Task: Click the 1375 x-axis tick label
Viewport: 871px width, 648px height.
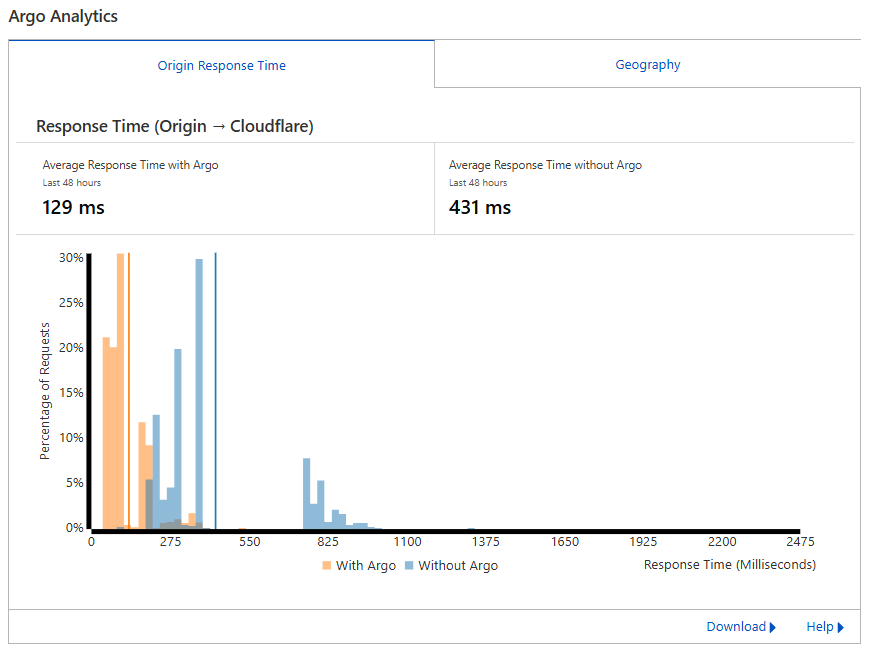Action: [x=485, y=541]
